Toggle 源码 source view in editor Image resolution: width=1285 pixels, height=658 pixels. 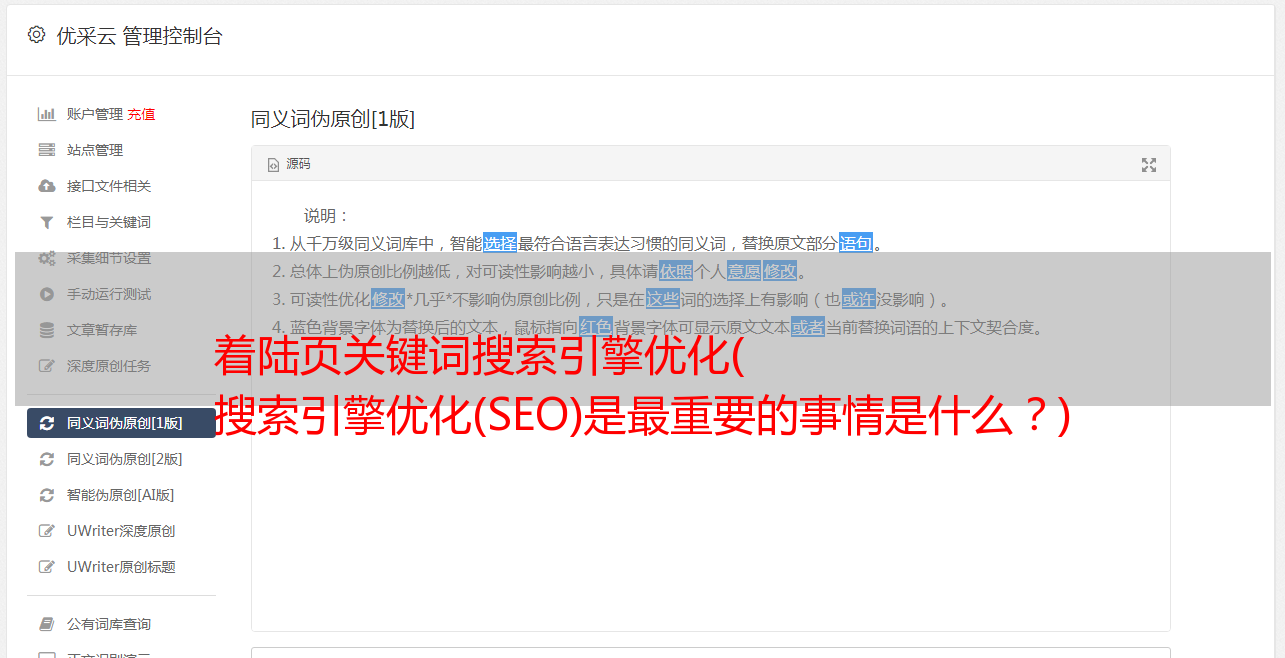289,164
